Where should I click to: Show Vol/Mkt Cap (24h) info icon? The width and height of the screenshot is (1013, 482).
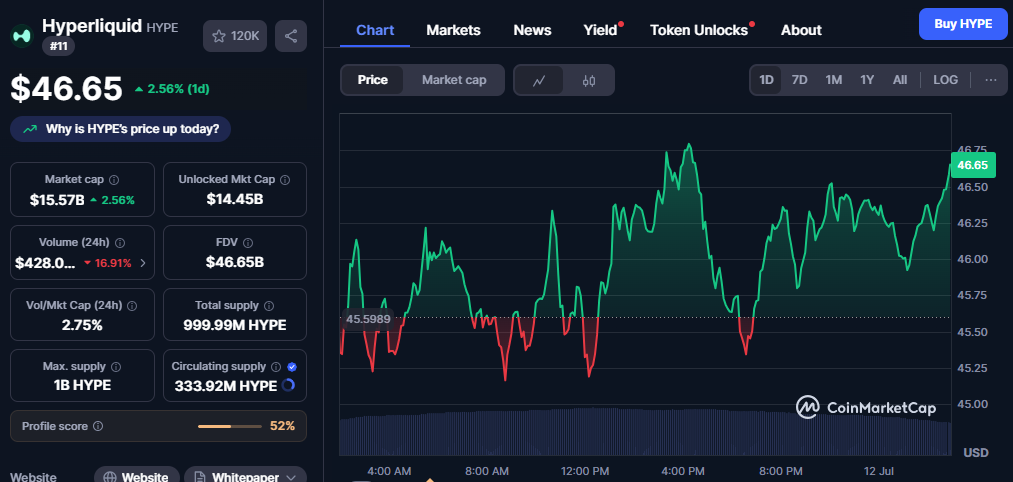click(x=132, y=306)
